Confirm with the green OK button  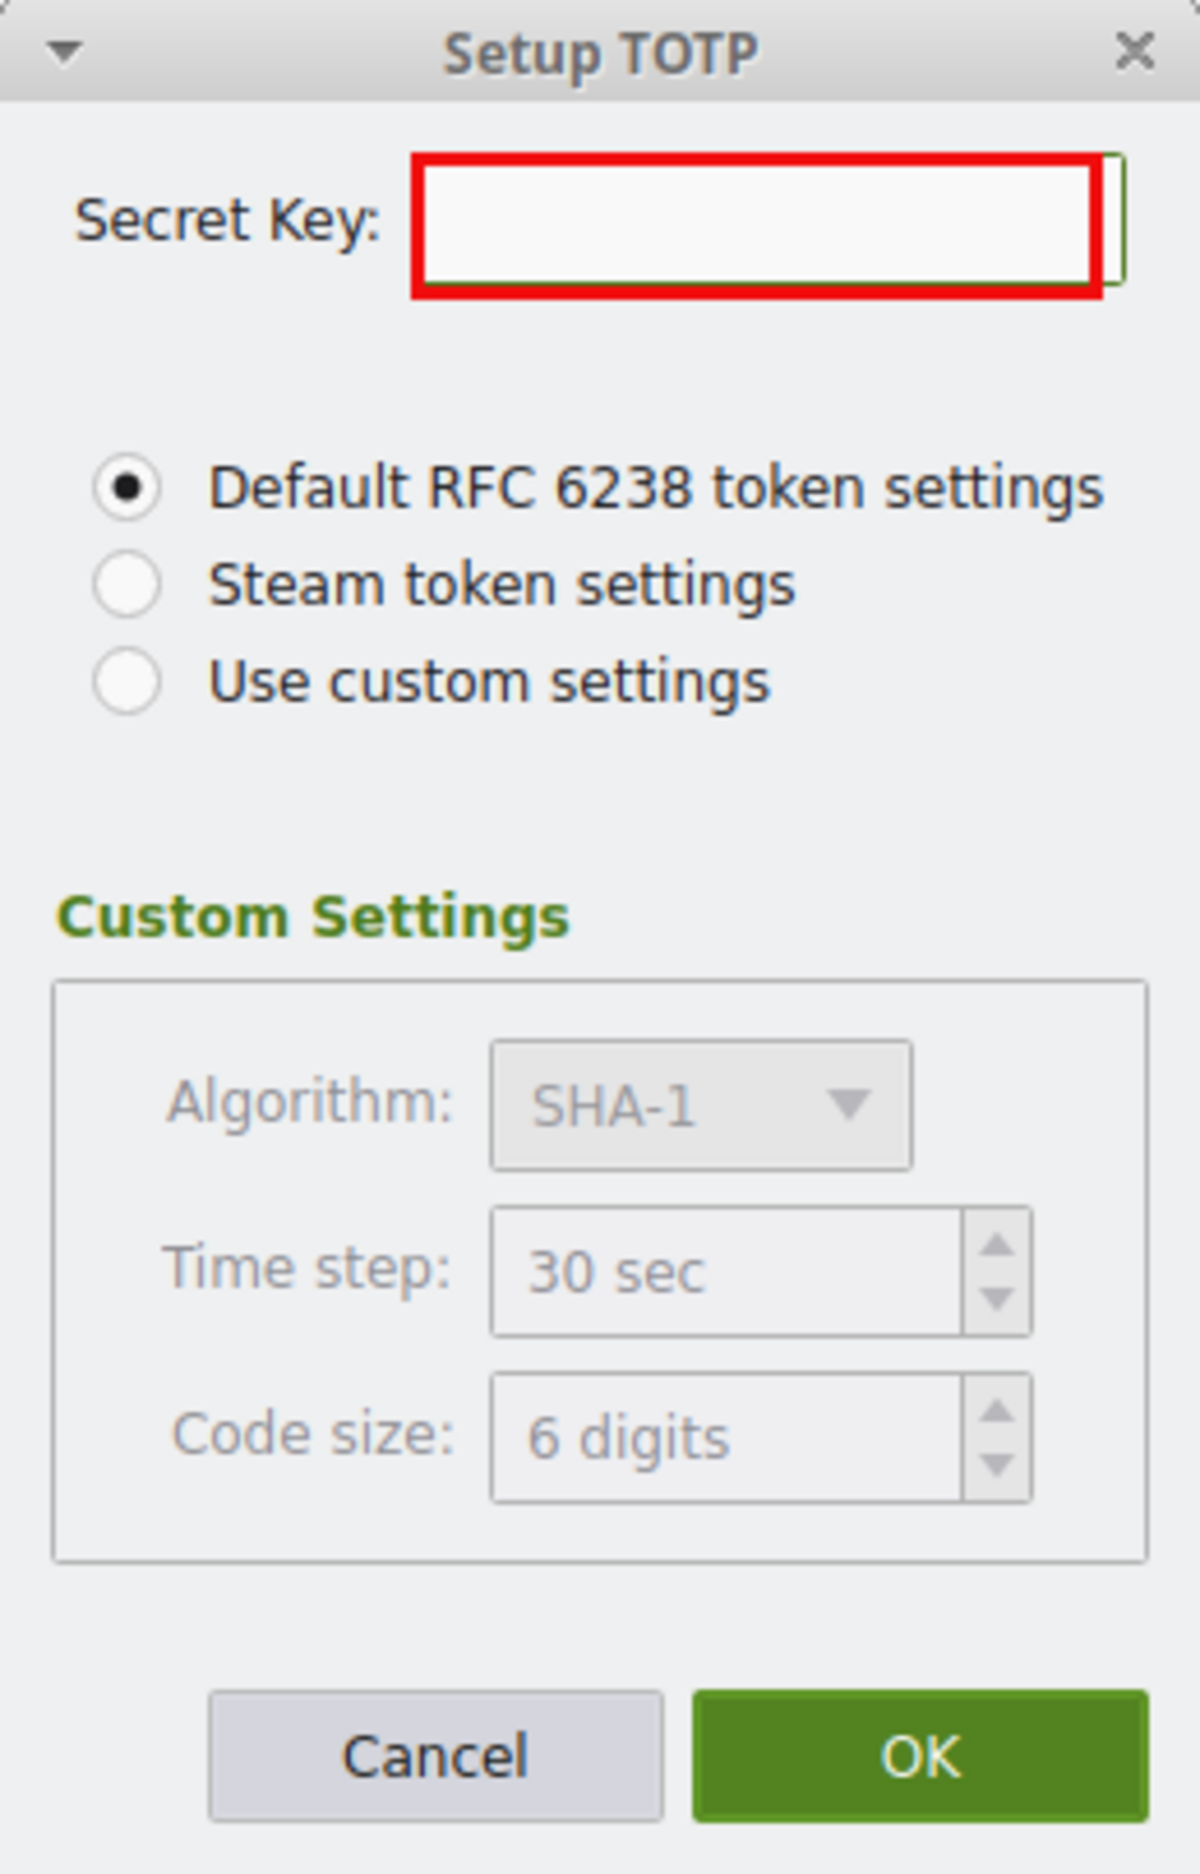pos(920,1755)
